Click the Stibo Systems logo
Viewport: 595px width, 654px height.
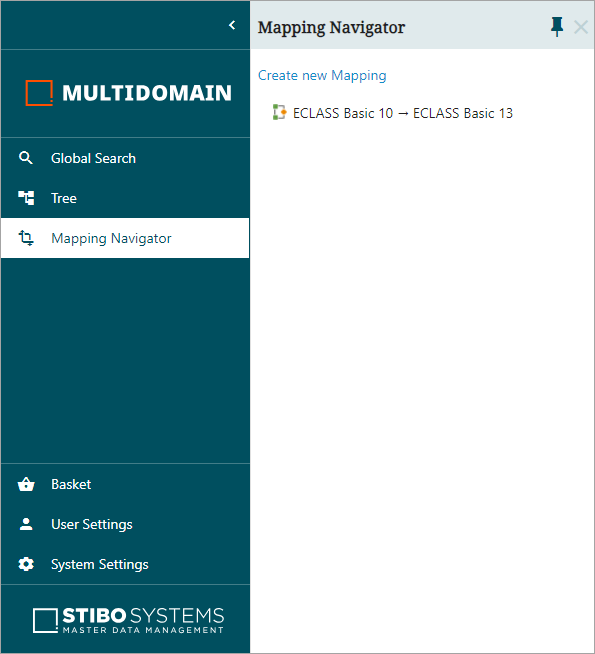(128, 620)
